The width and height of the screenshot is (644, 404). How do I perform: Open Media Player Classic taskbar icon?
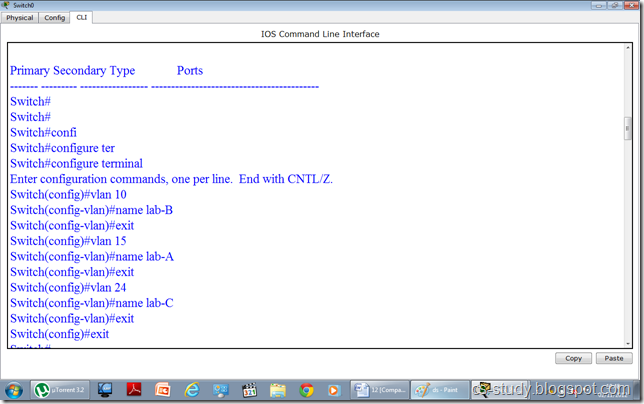point(249,390)
